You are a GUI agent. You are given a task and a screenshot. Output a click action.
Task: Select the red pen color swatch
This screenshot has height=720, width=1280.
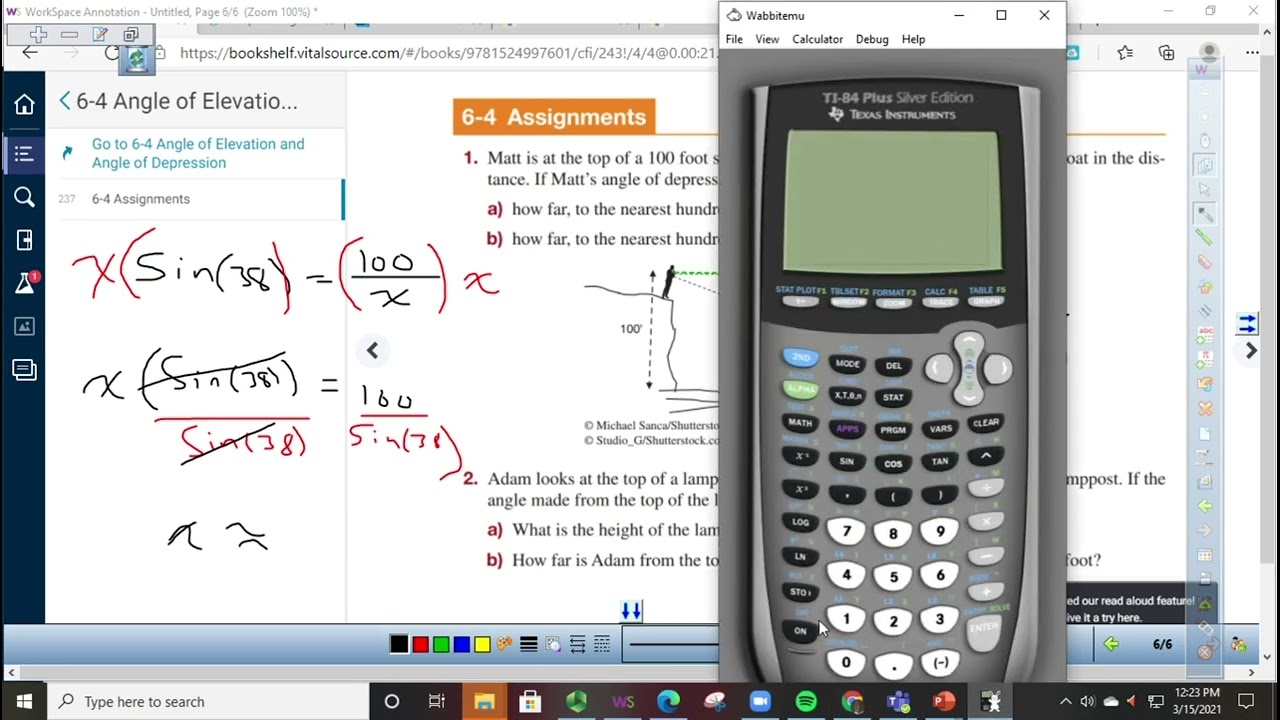click(420, 644)
